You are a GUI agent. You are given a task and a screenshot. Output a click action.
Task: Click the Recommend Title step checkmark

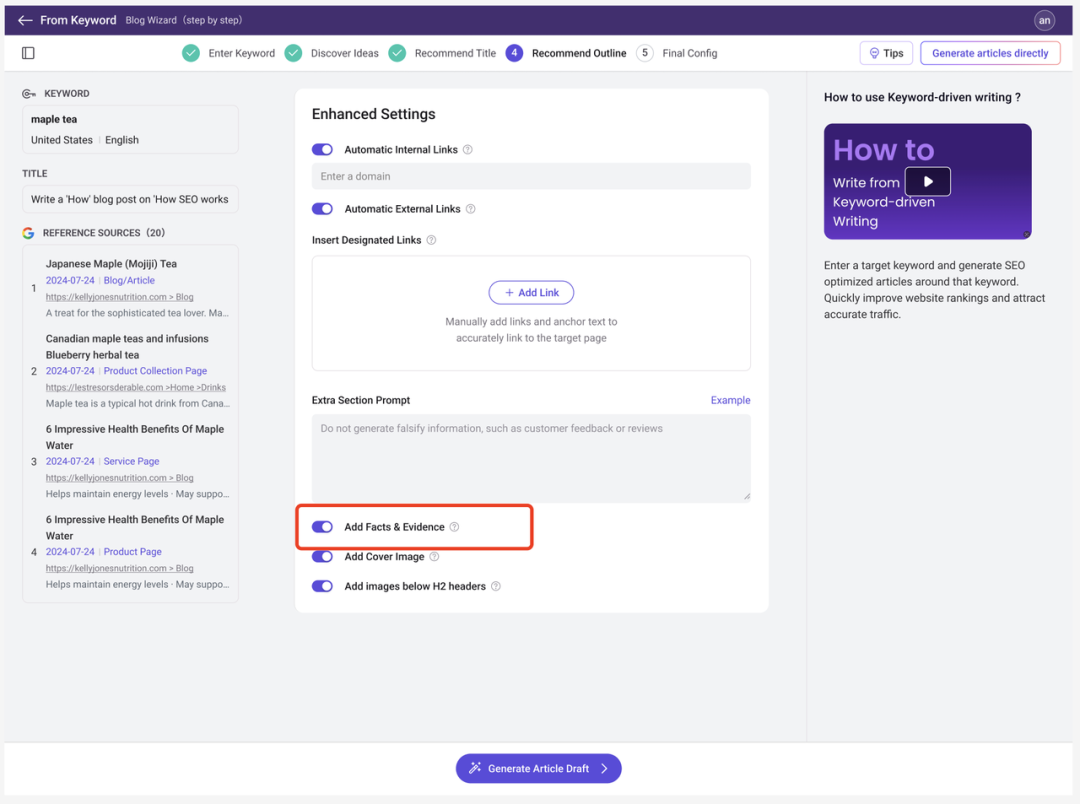(397, 53)
